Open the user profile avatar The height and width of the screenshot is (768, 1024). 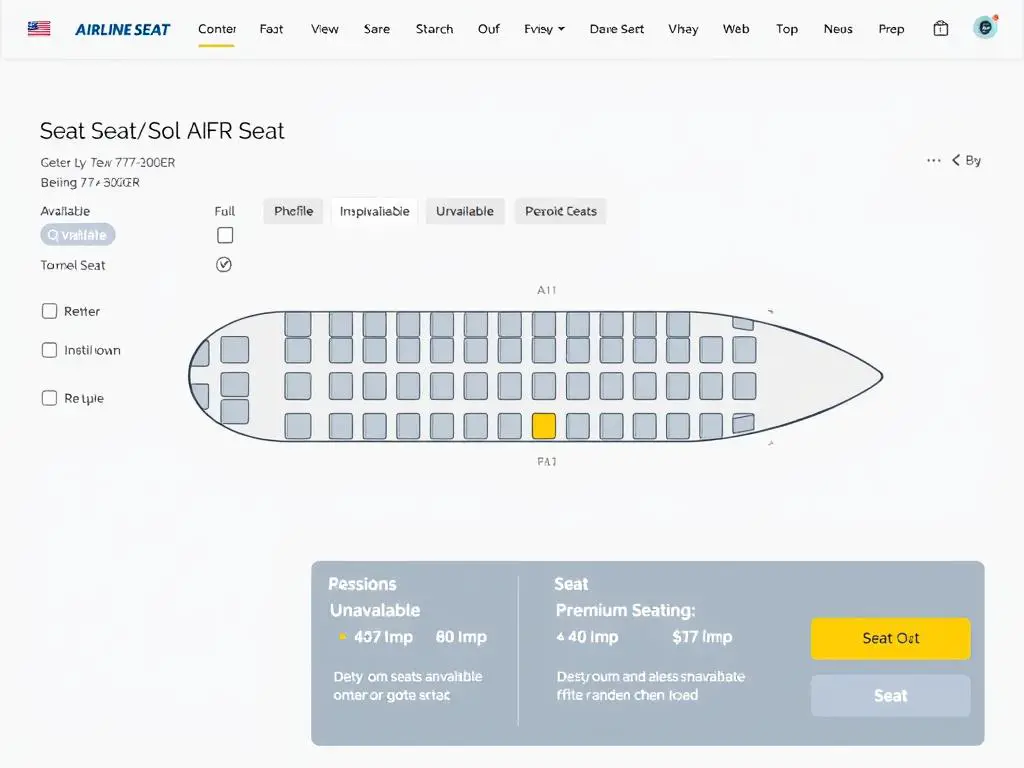click(985, 27)
